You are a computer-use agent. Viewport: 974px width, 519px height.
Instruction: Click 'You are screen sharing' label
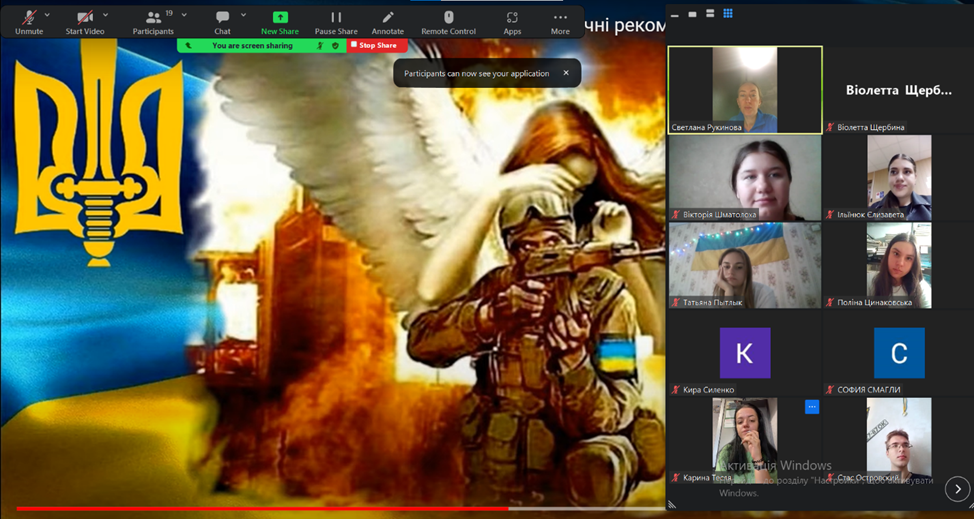tap(252, 45)
